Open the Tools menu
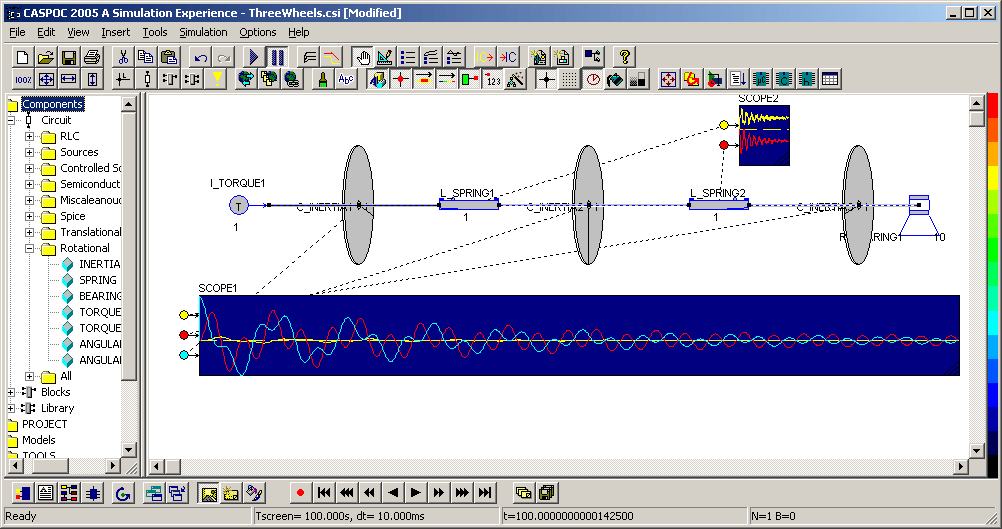This screenshot has width=1002, height=529. [155, 32]
